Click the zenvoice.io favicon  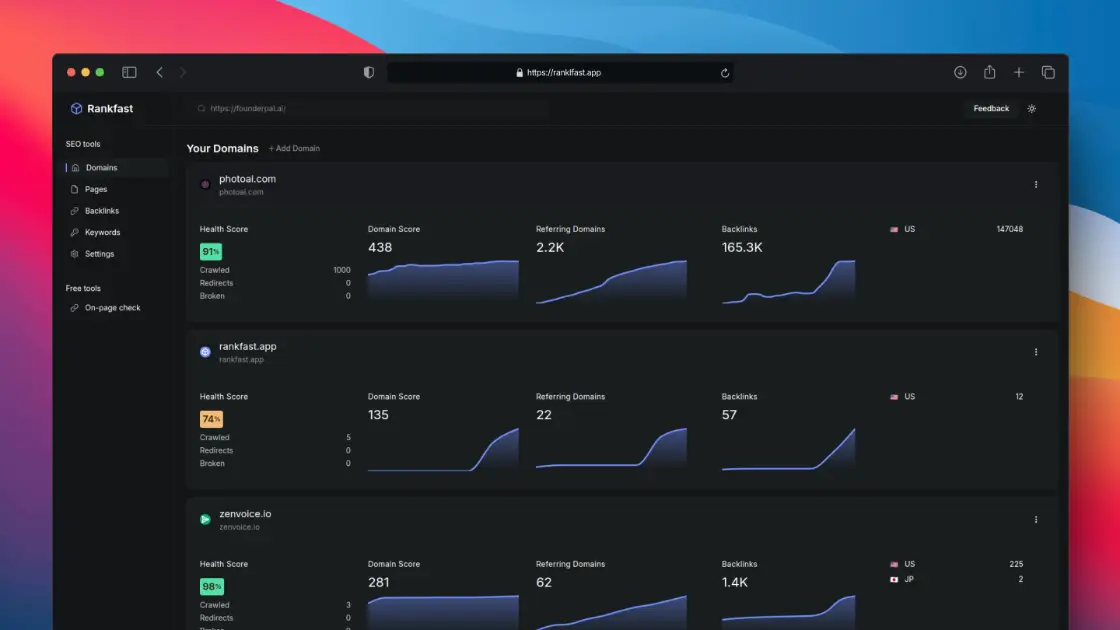coord(205,519)
